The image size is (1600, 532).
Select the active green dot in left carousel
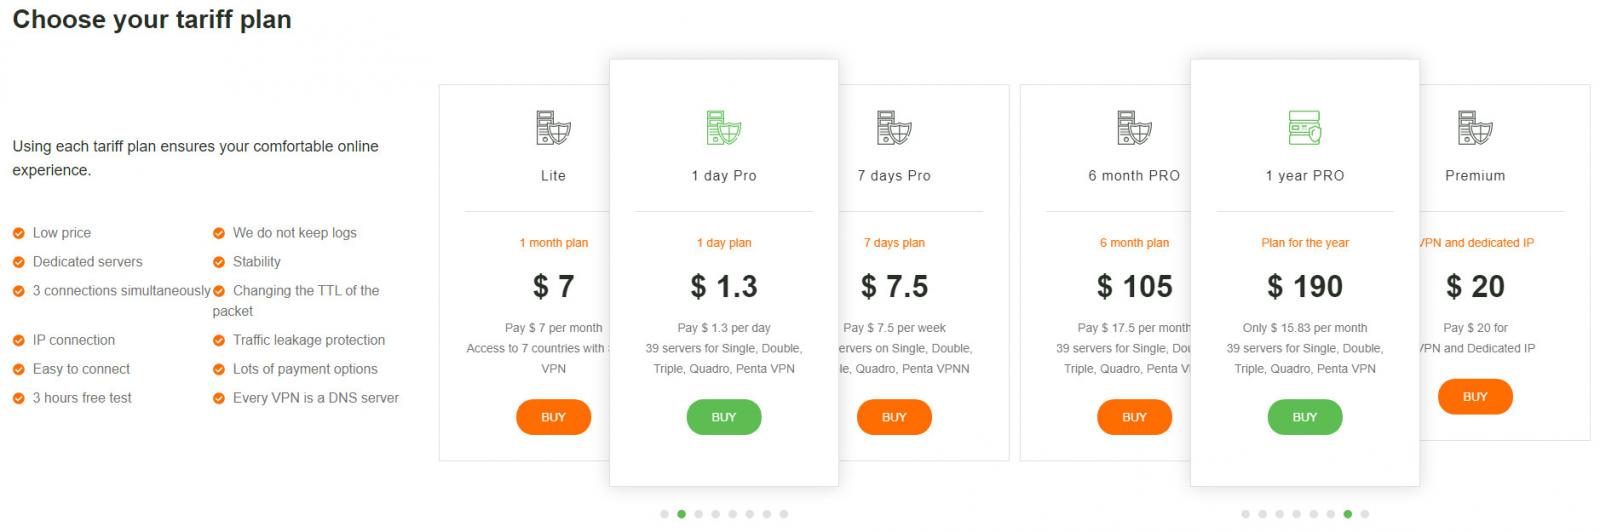coord(681,514)
